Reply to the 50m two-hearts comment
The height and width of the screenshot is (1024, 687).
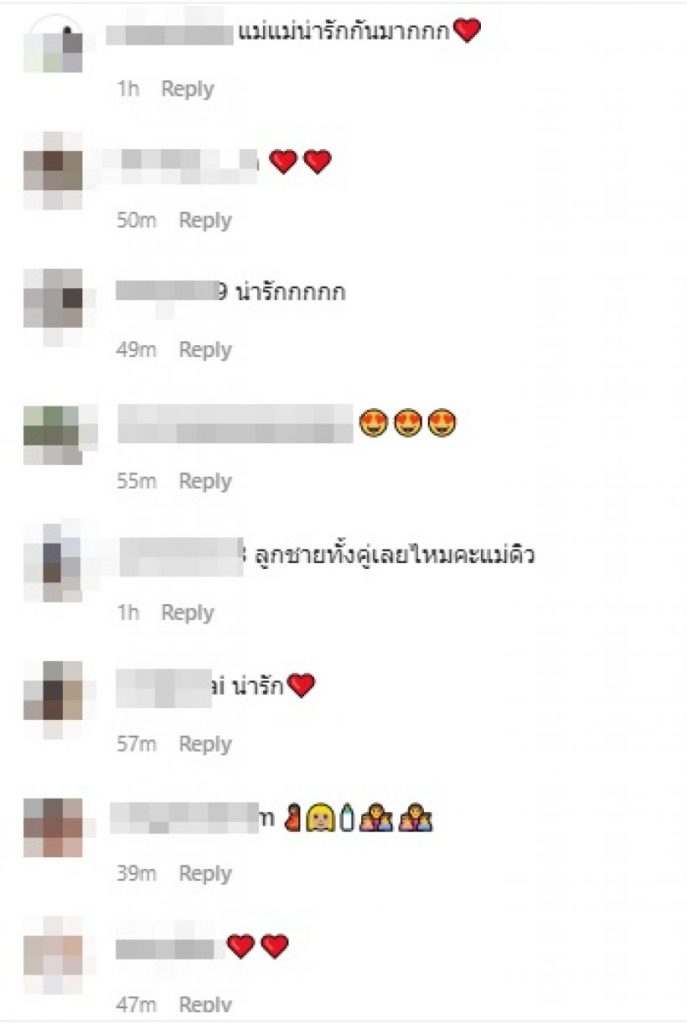(205, 220)
